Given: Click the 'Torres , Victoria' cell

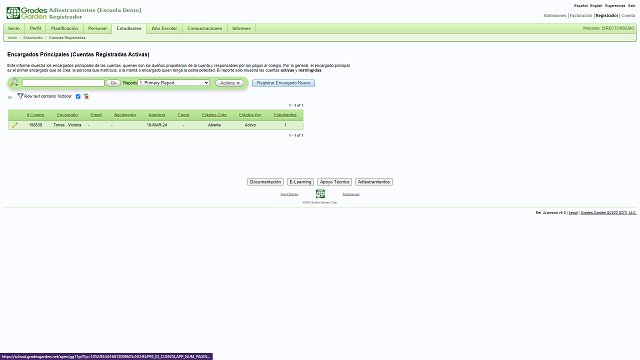Looking at the screenshot, I should (x=67, y=125).
